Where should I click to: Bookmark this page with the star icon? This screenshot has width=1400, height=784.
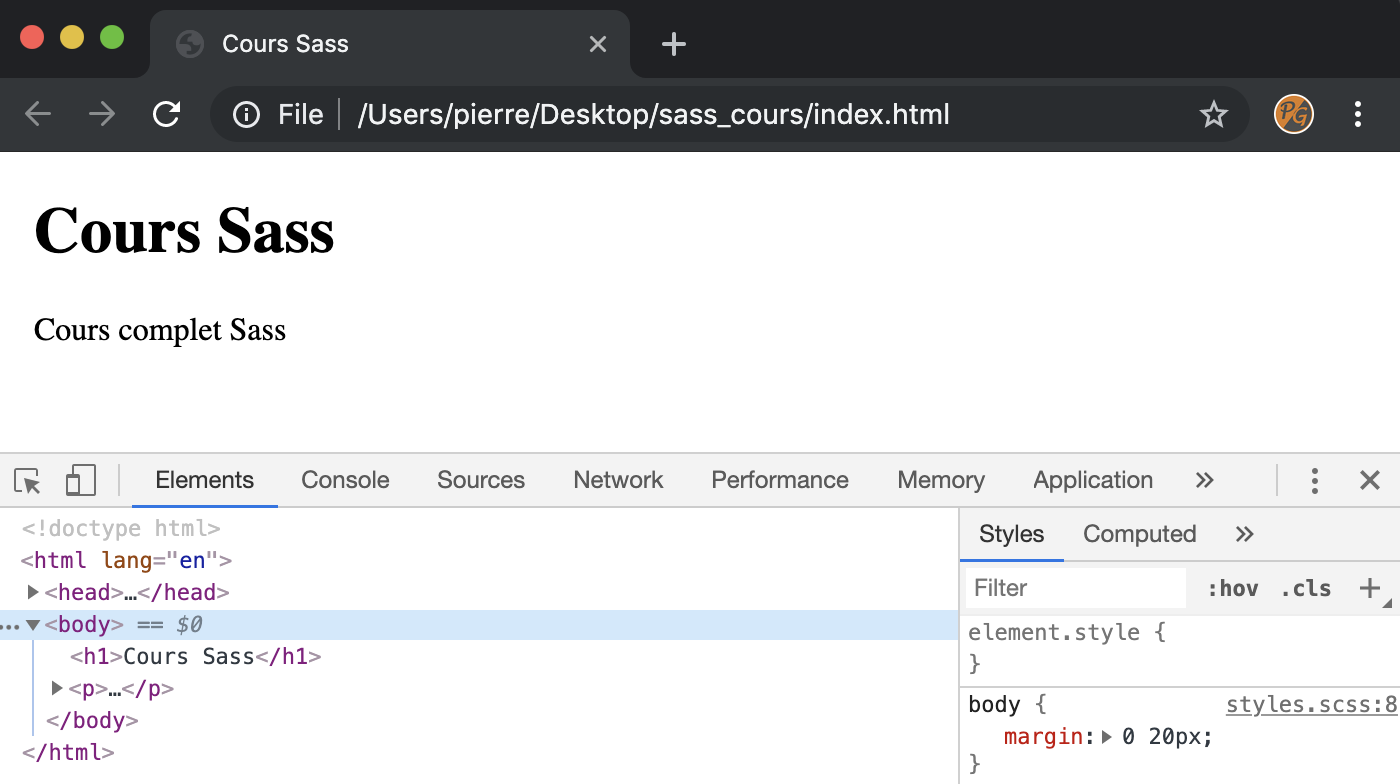[1213, 115]
